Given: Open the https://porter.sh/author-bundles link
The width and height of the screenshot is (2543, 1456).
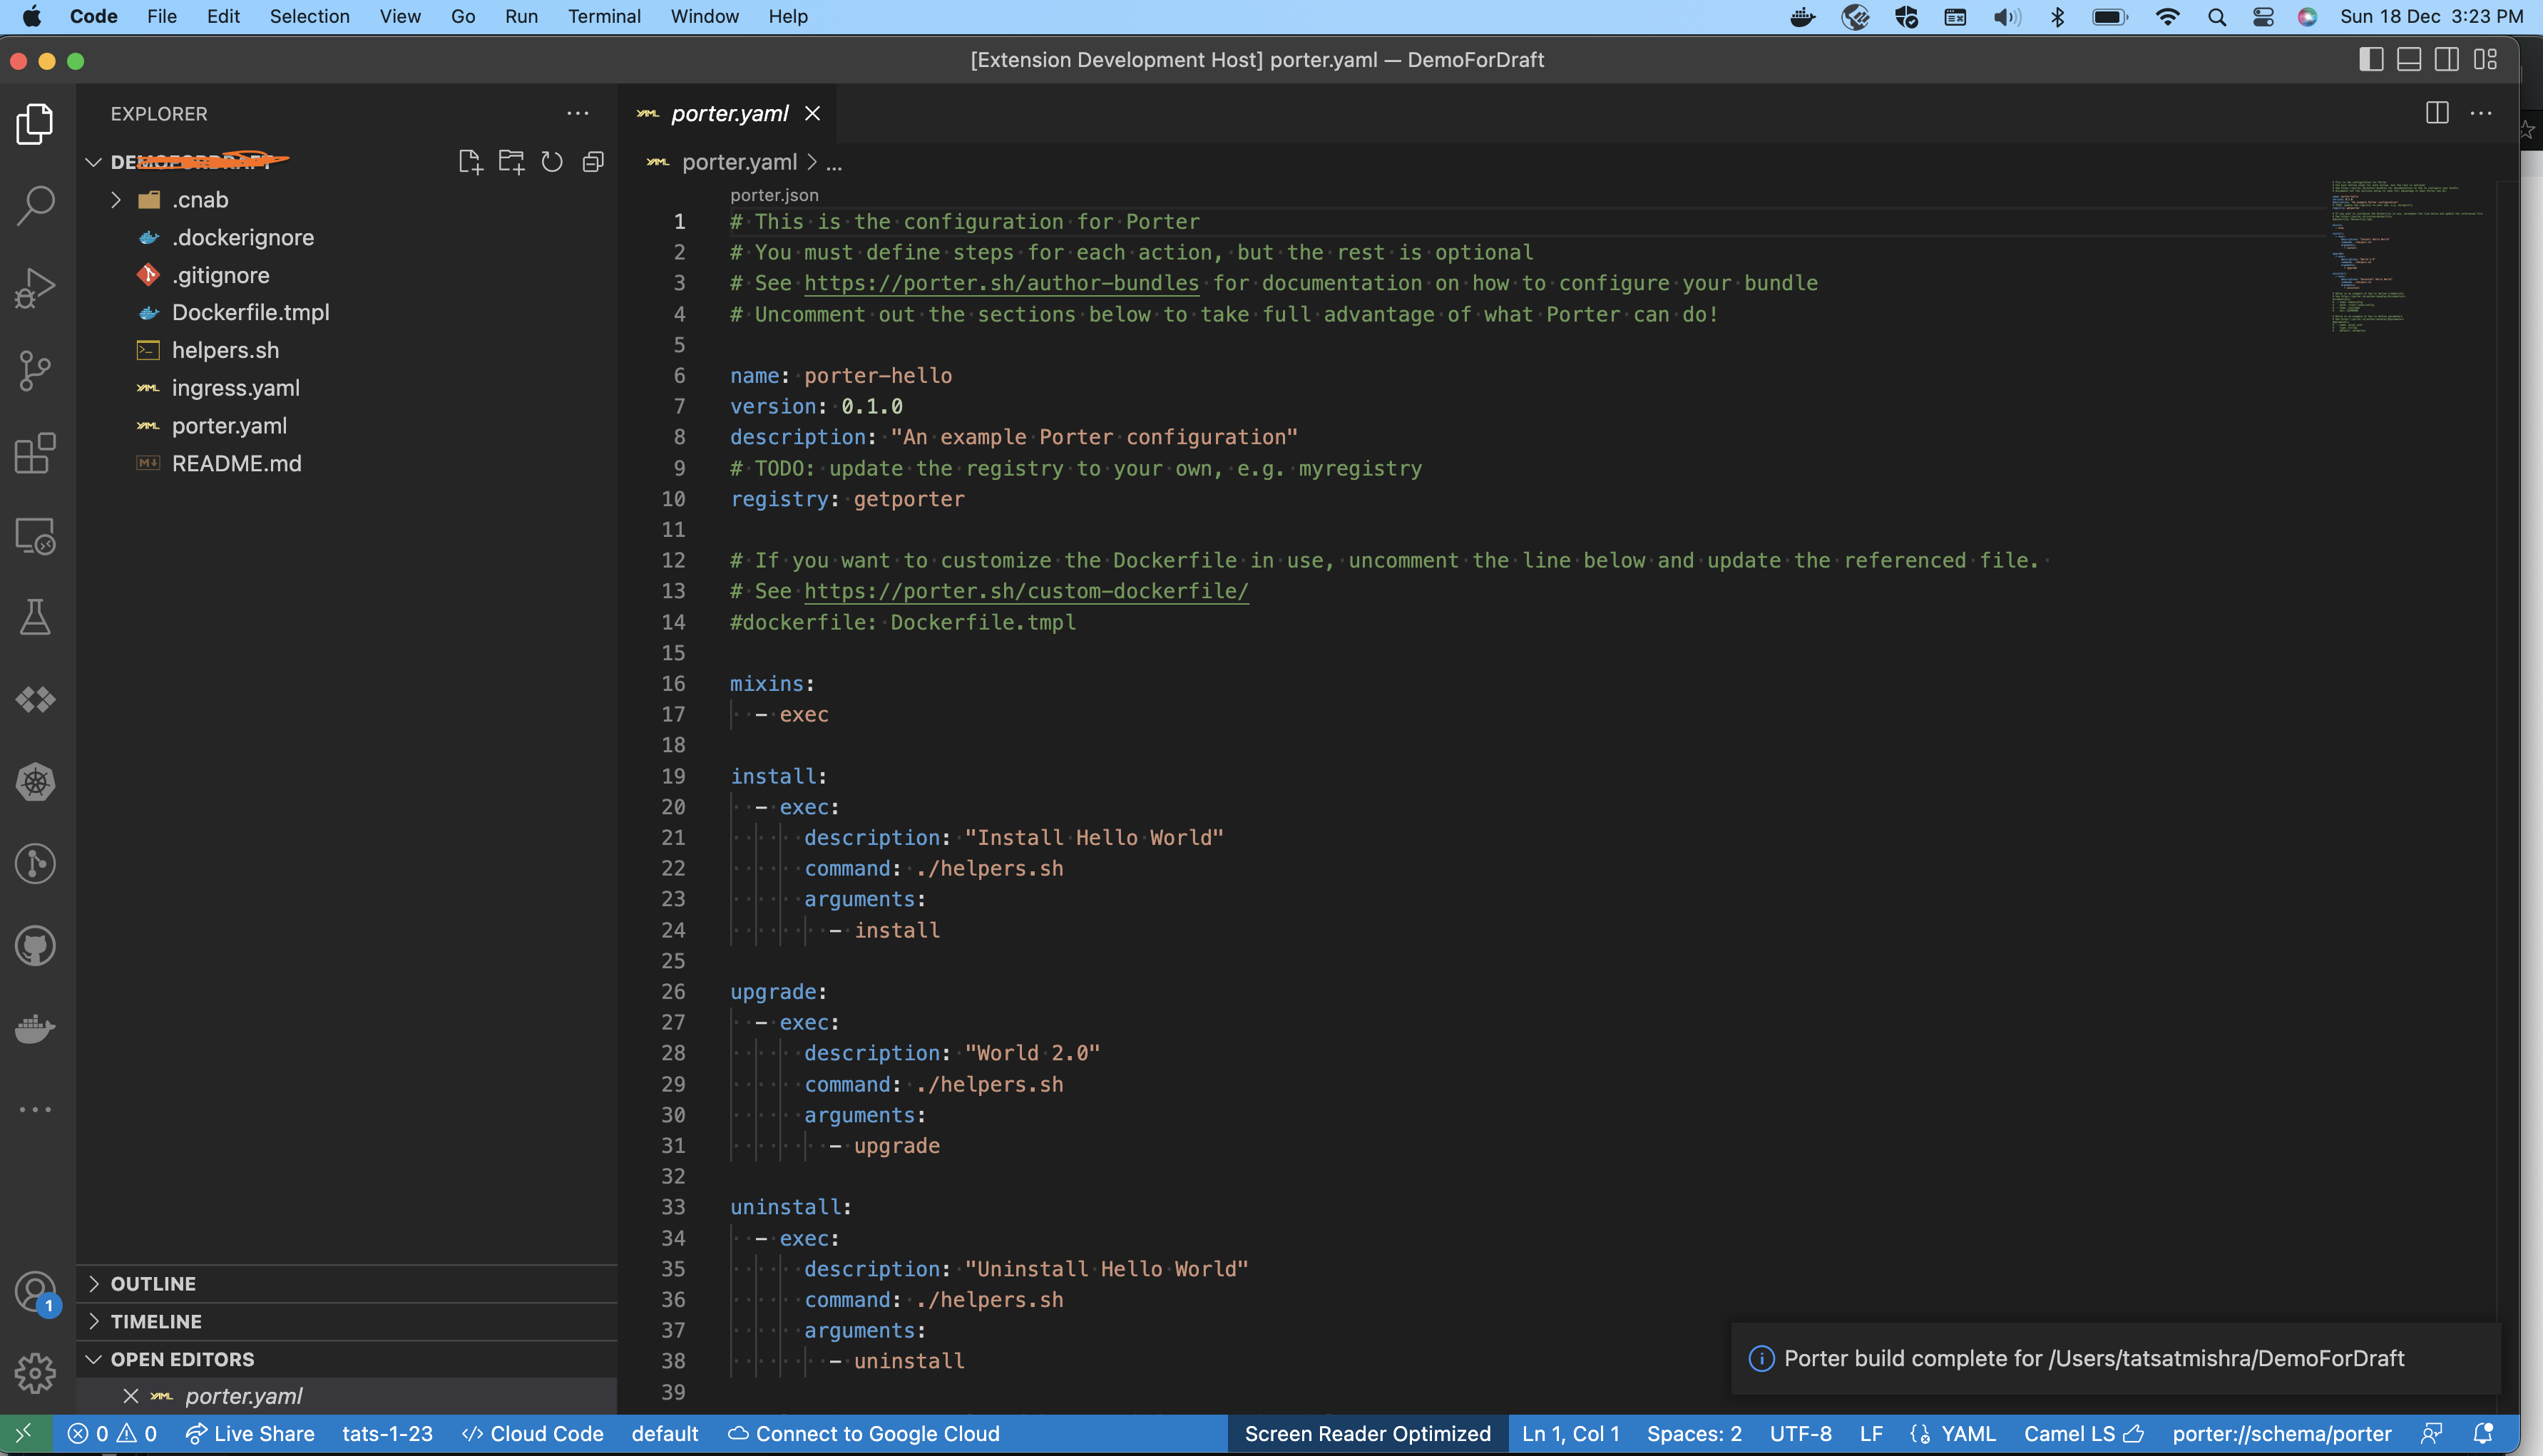Looking at the screenshot, I should coord(1000,283).
